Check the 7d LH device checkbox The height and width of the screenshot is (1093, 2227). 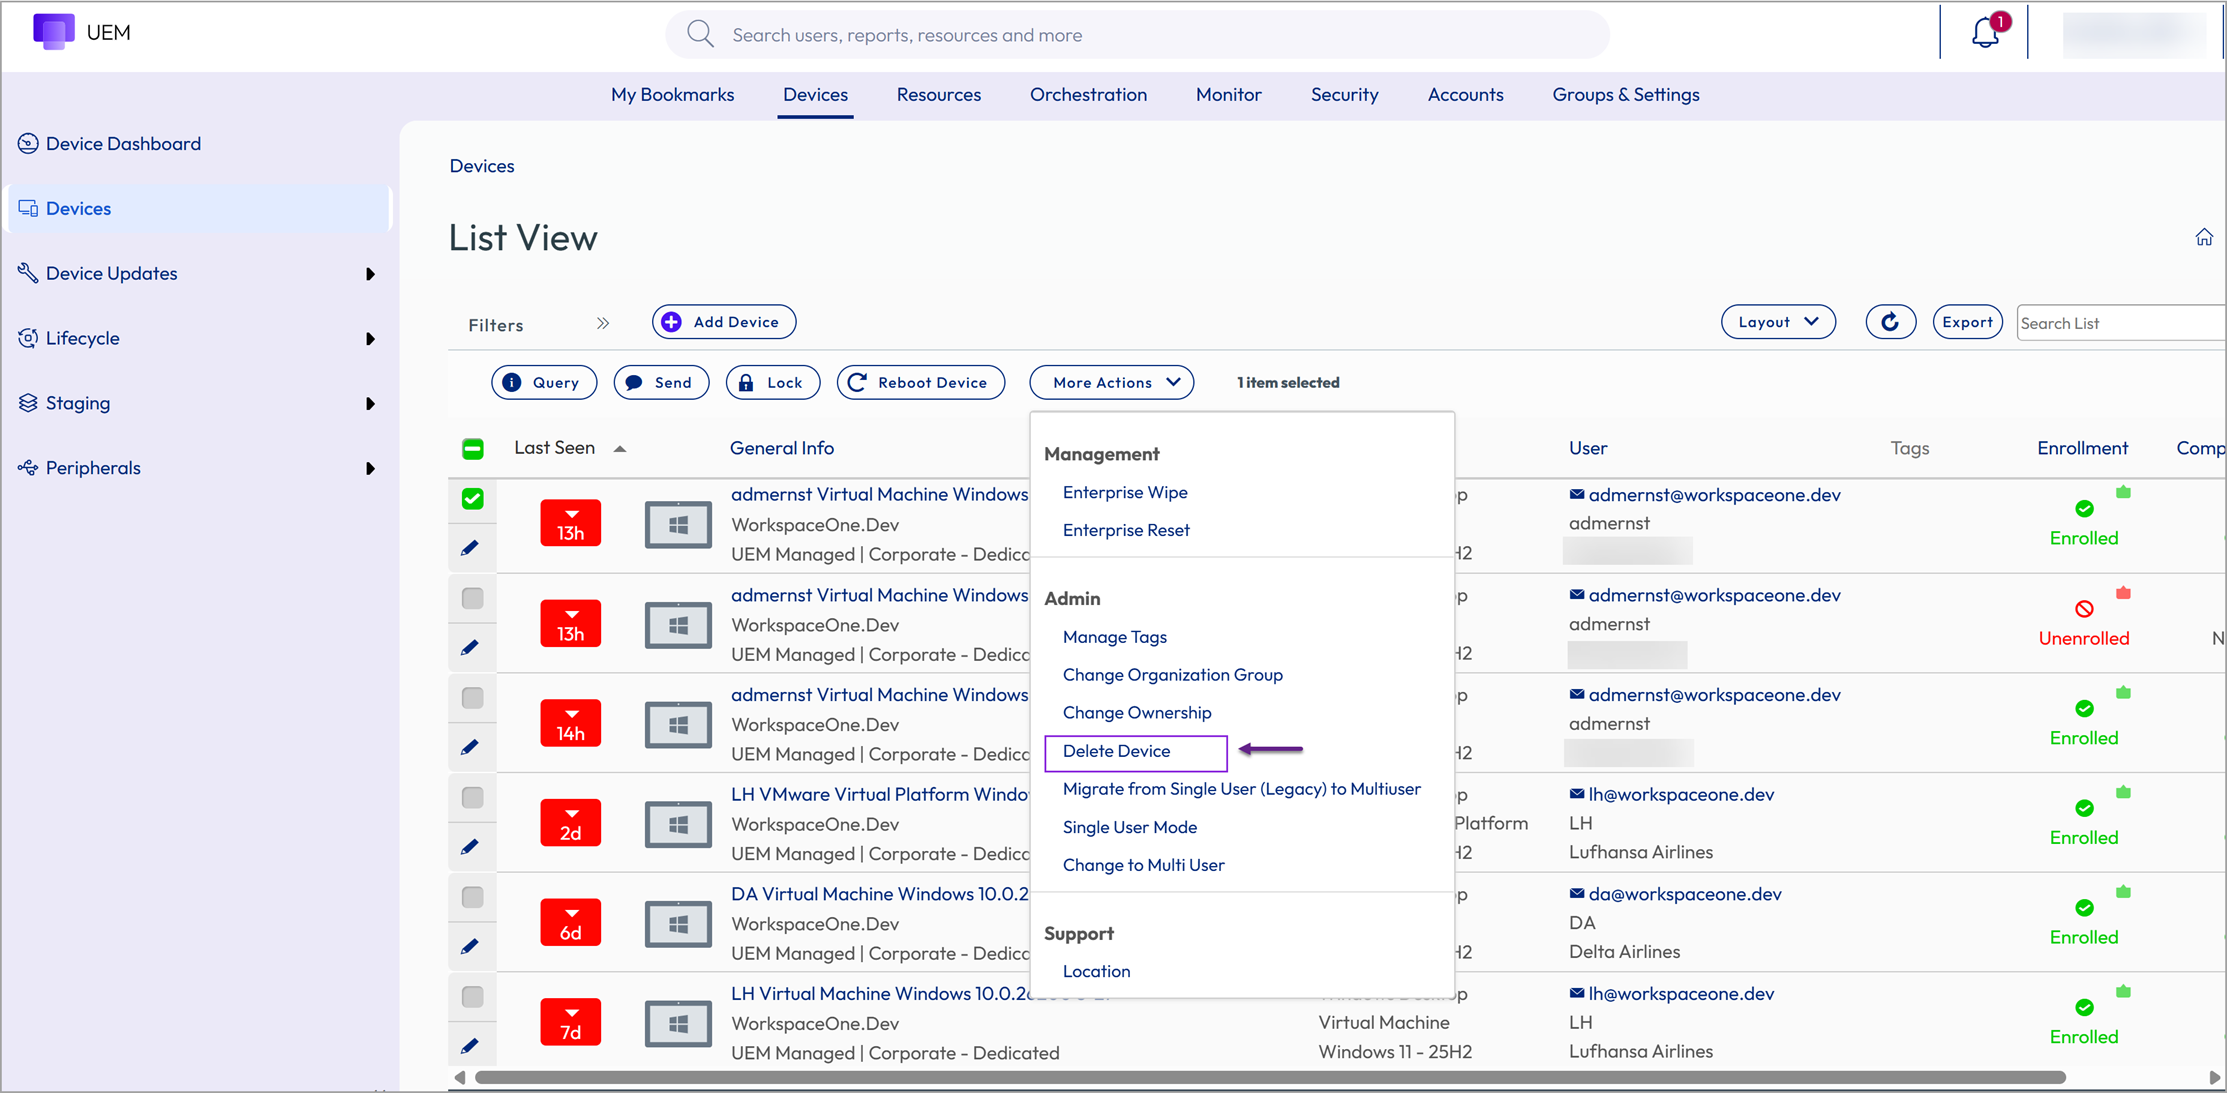[473, 997]
